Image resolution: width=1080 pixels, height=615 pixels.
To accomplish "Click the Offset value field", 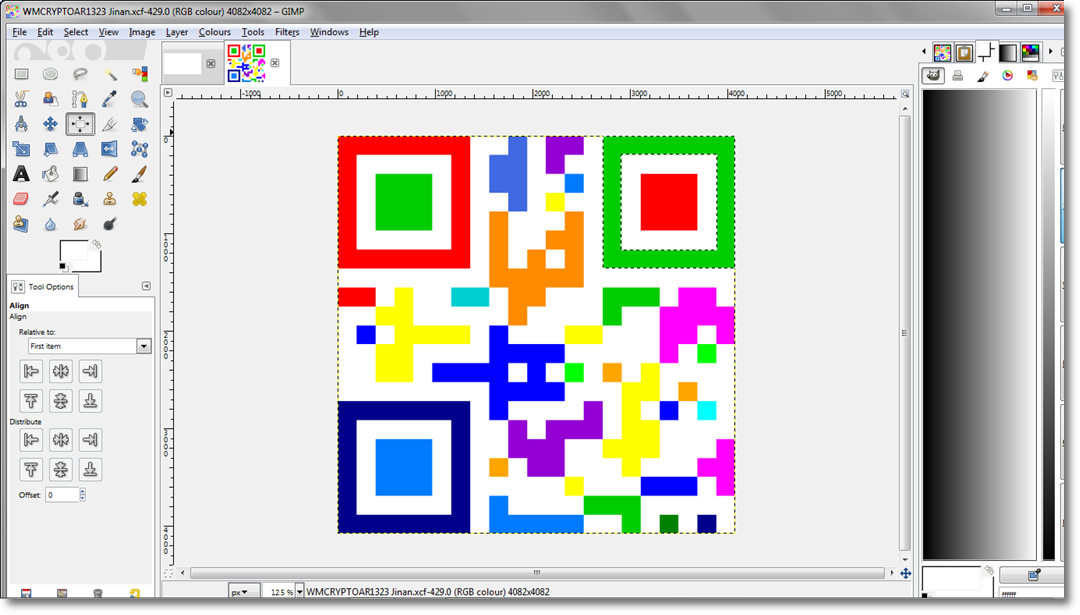I will tap(61, 494).
